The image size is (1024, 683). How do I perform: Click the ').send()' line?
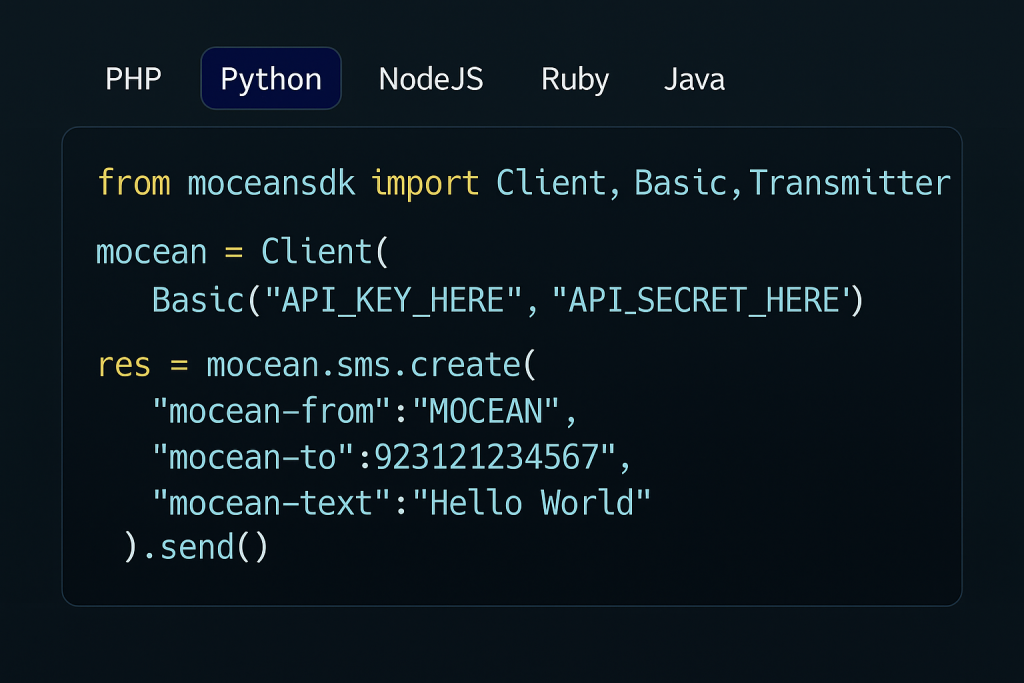pyautogui.click(x=196, y=547)
